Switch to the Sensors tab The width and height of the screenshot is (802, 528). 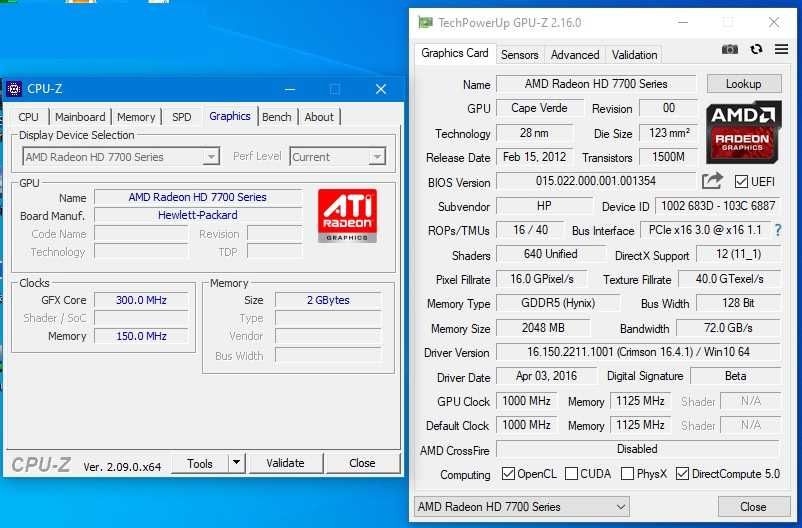tap(520, 55)
